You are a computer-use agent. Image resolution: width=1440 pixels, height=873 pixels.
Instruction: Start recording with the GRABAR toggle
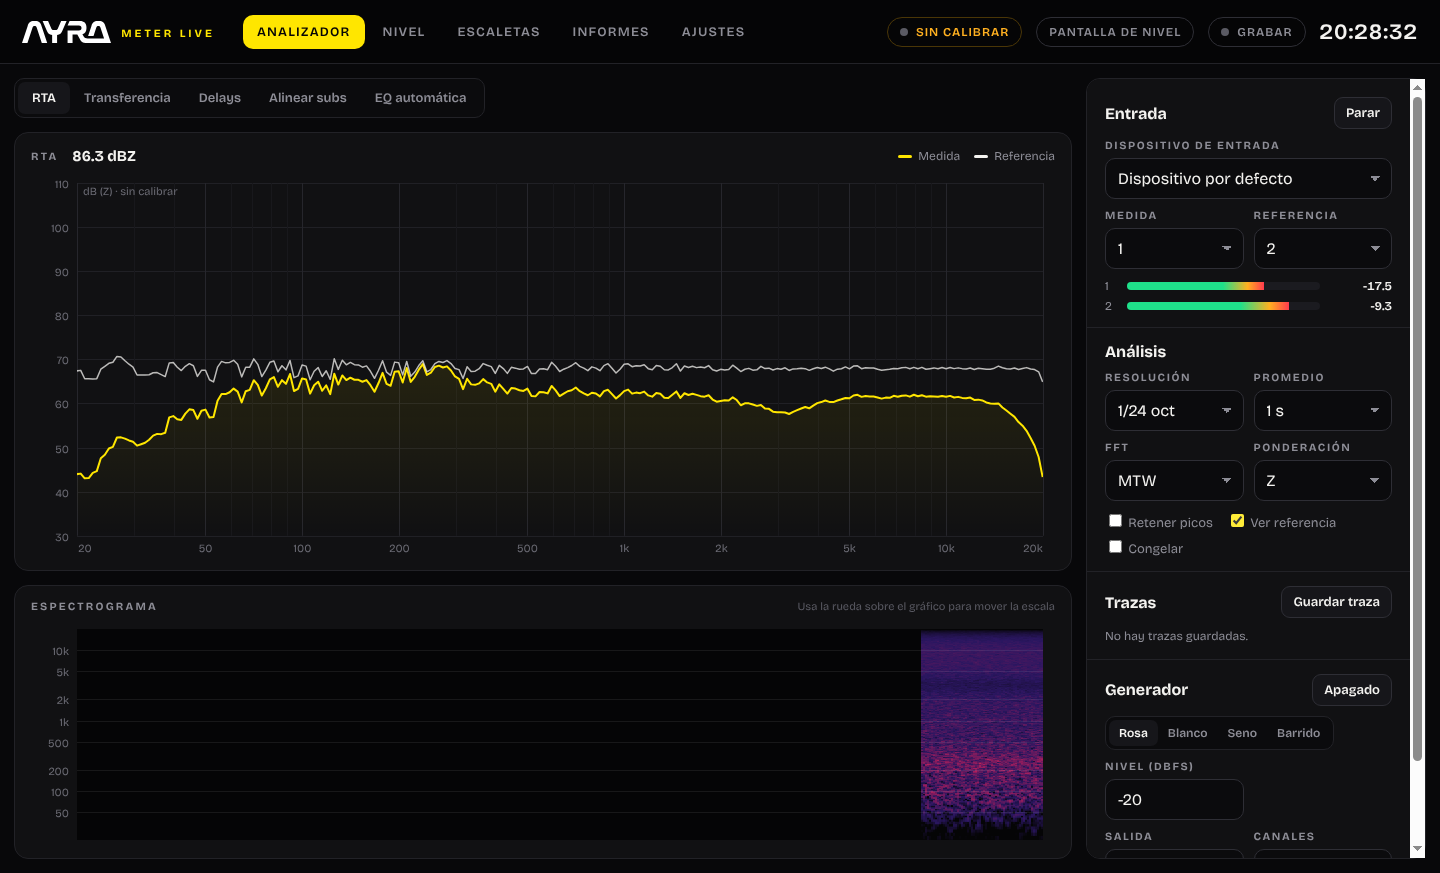coord(1256,32)
